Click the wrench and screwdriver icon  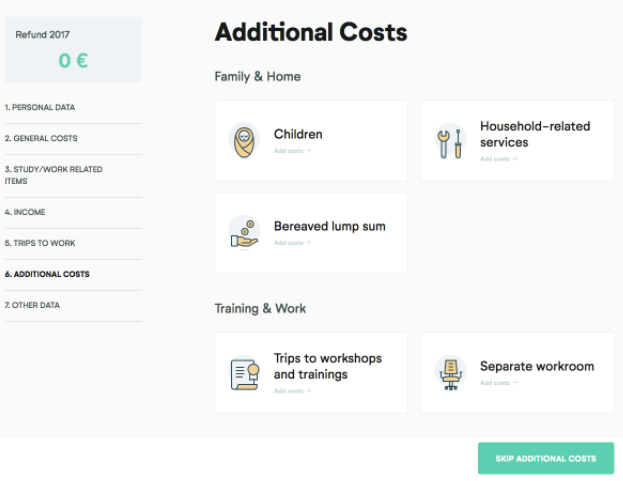(x=450, y=142)
